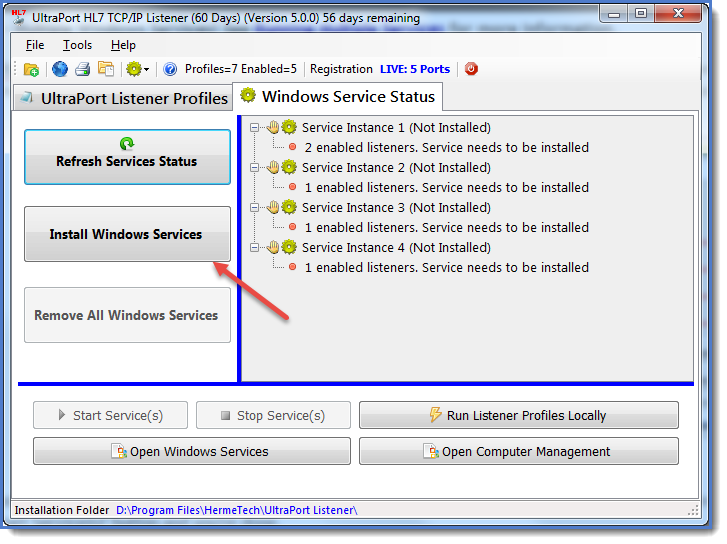Collapse the Service Instance 2 tree node
Screen dimensions: 727x544
[254, 167]
